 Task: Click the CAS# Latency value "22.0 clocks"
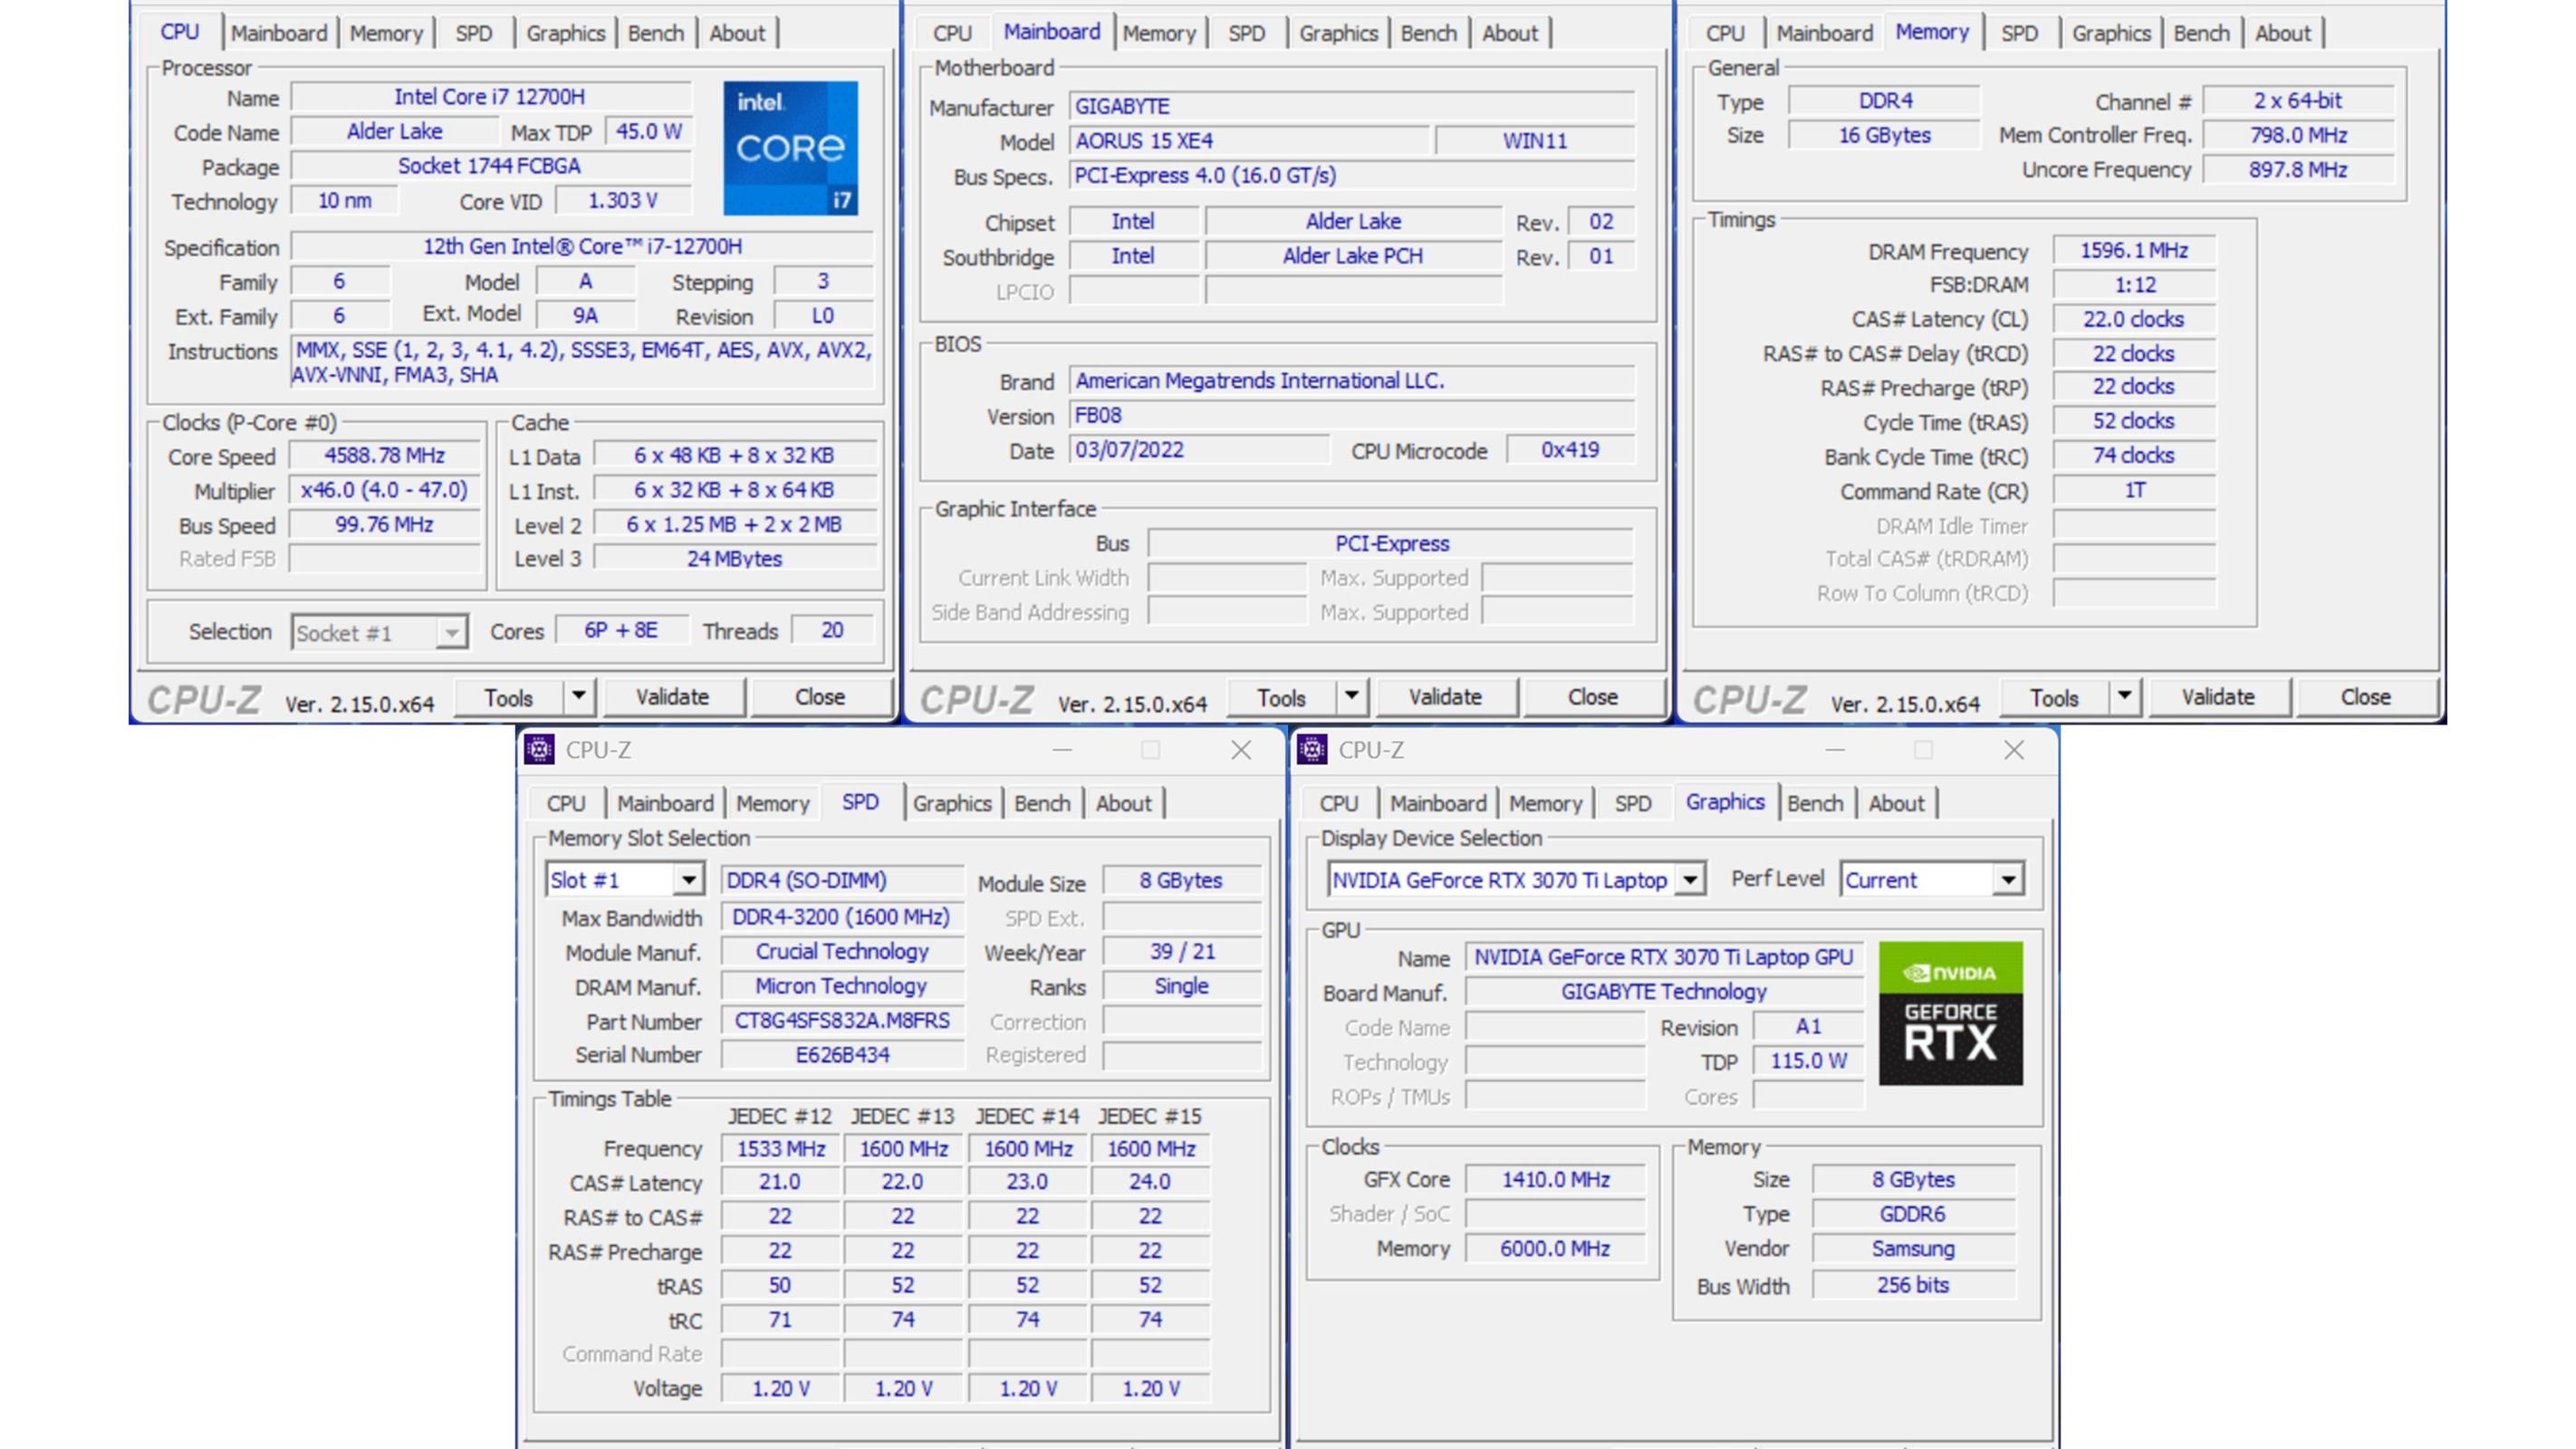(x=2134, y=319)
